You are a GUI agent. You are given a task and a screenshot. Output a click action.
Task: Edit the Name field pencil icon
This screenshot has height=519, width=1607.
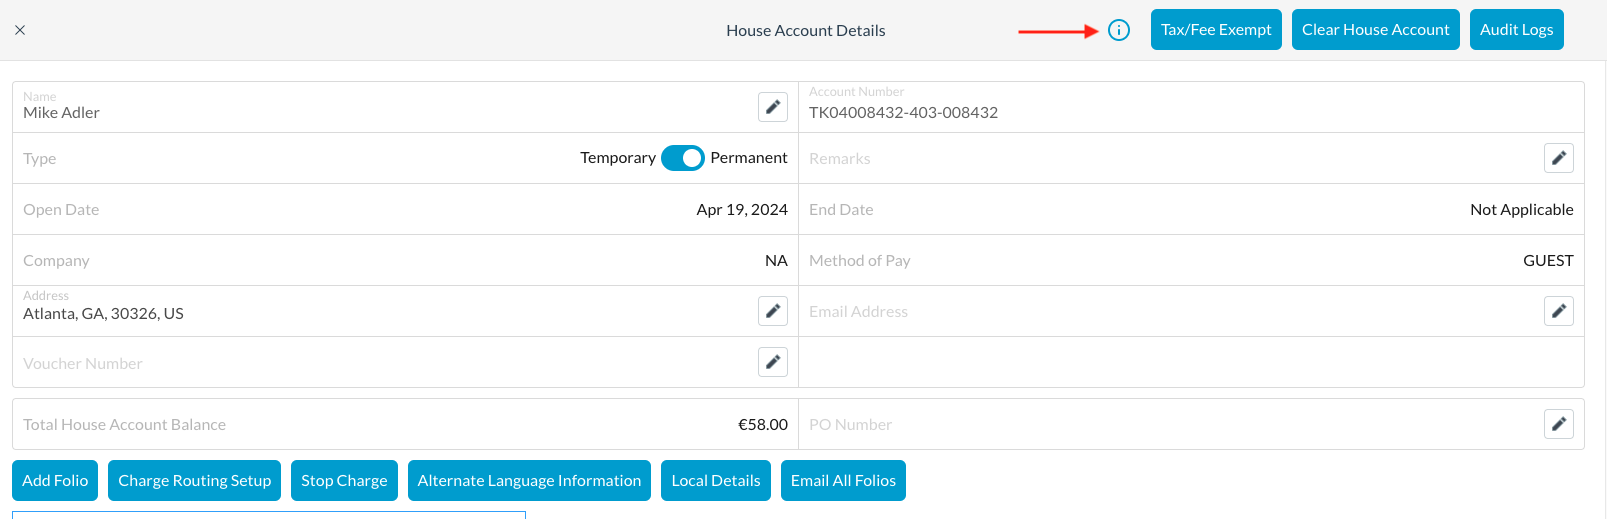click(x=773, y=107)
